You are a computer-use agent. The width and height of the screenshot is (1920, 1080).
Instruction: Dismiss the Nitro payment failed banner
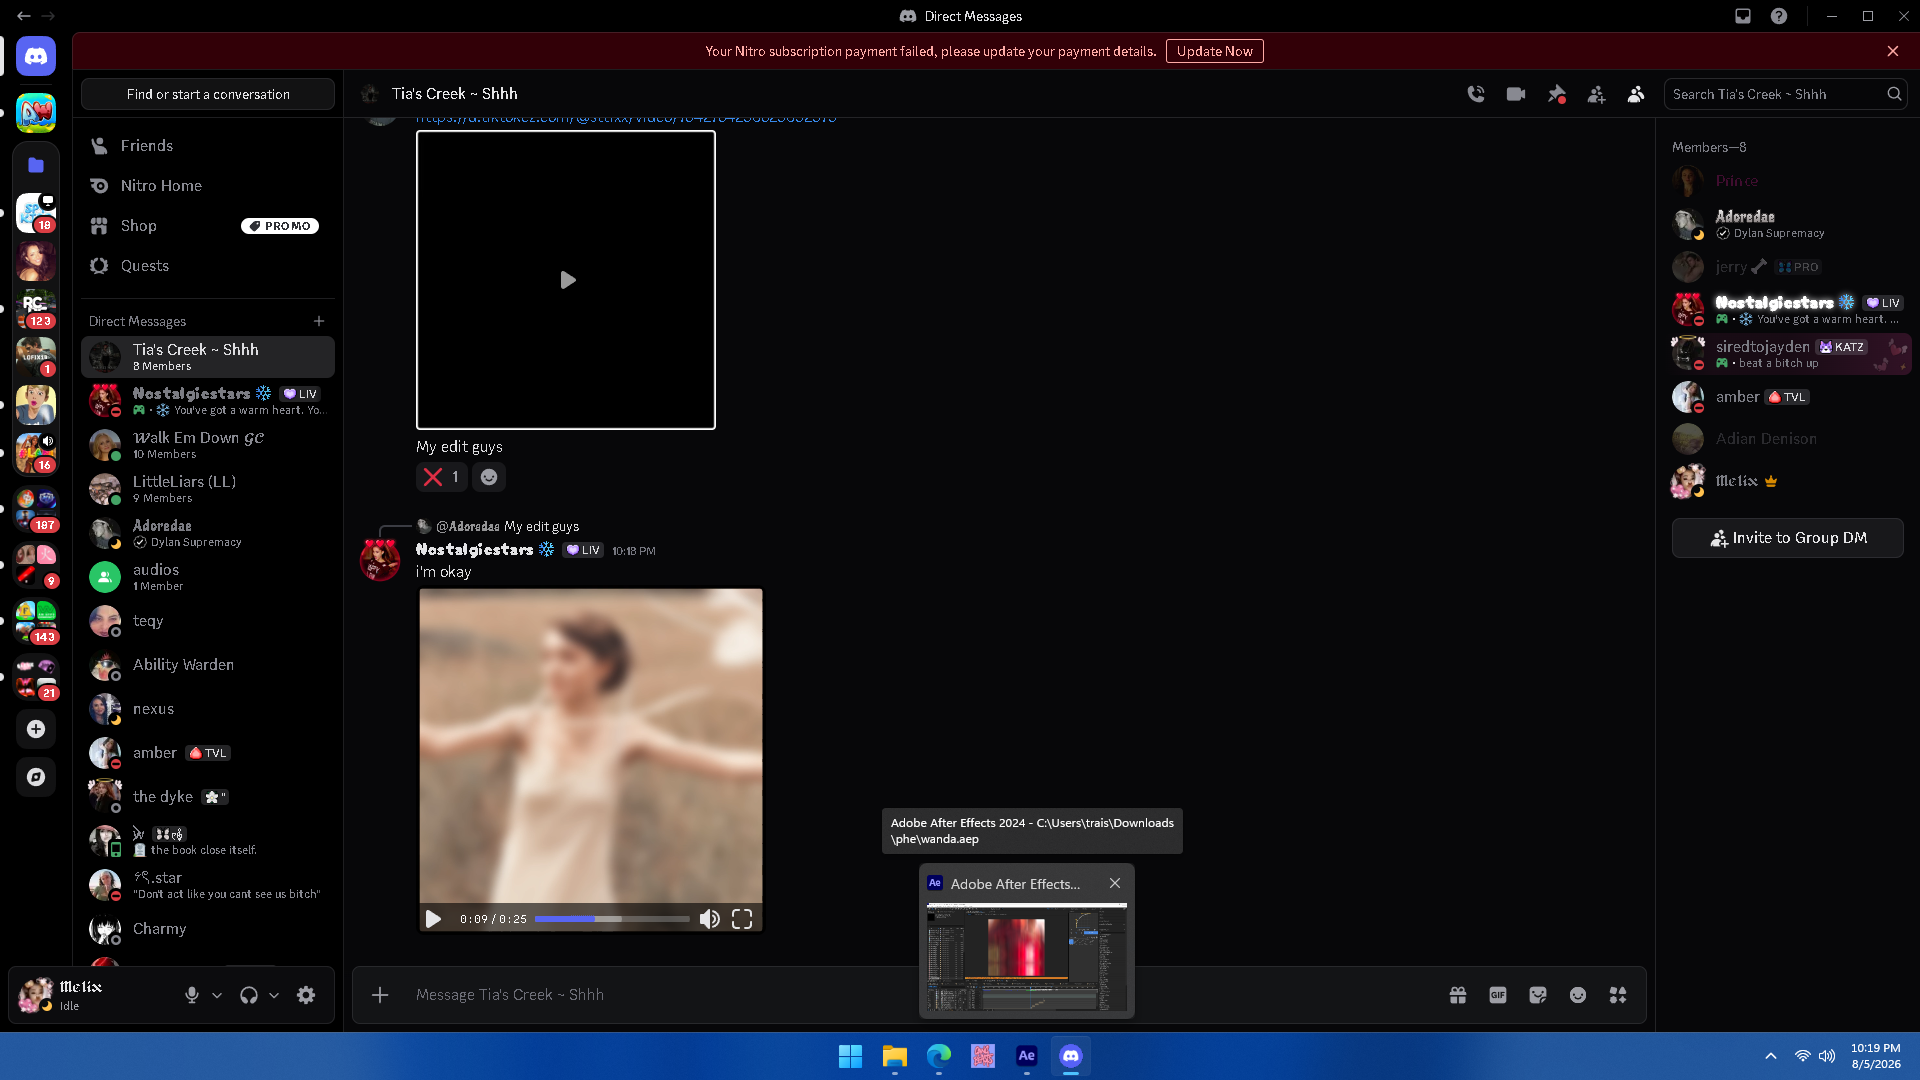(x=1893, y=51)
